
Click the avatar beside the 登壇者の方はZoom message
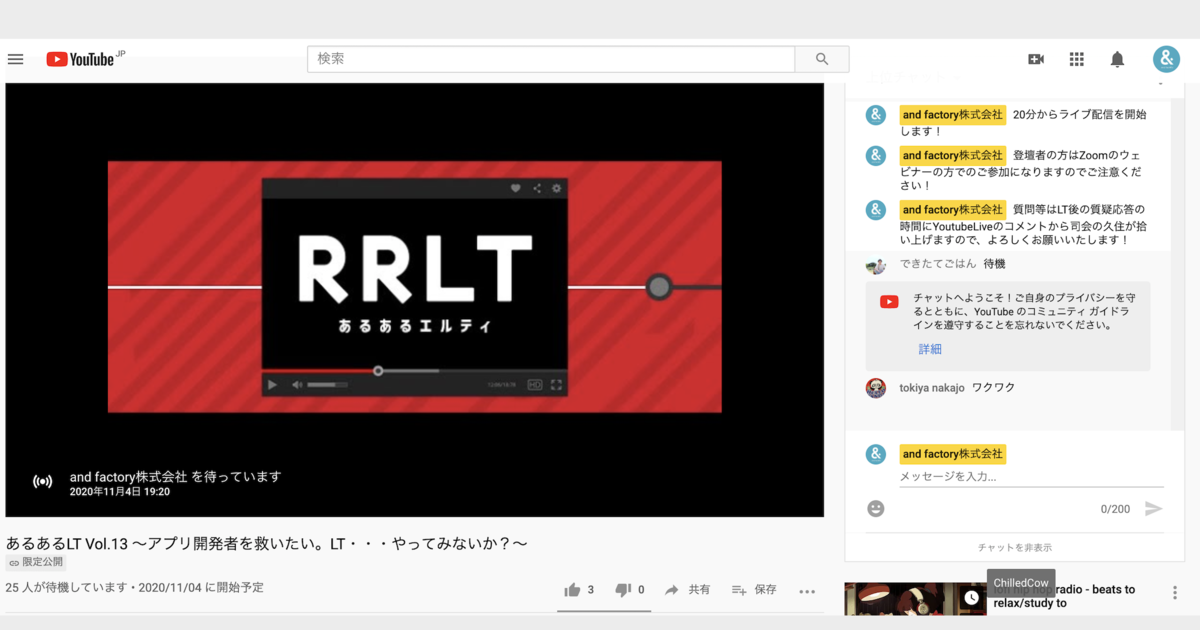tap(876, 156)
